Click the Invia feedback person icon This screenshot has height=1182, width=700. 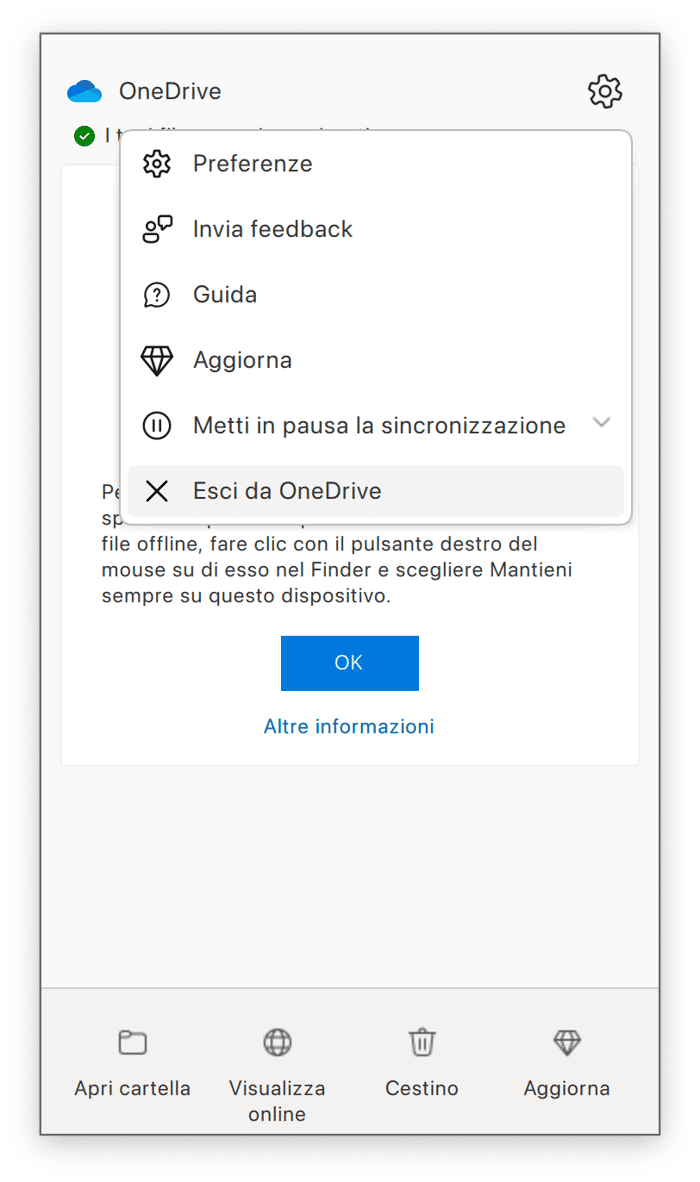point(157,229)
